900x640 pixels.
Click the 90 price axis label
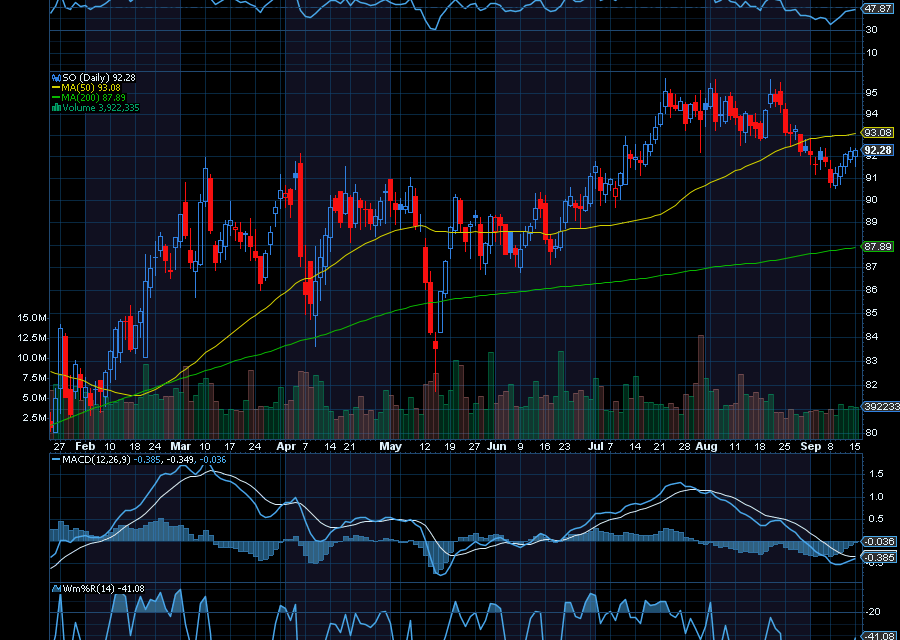tap(871, 200)
